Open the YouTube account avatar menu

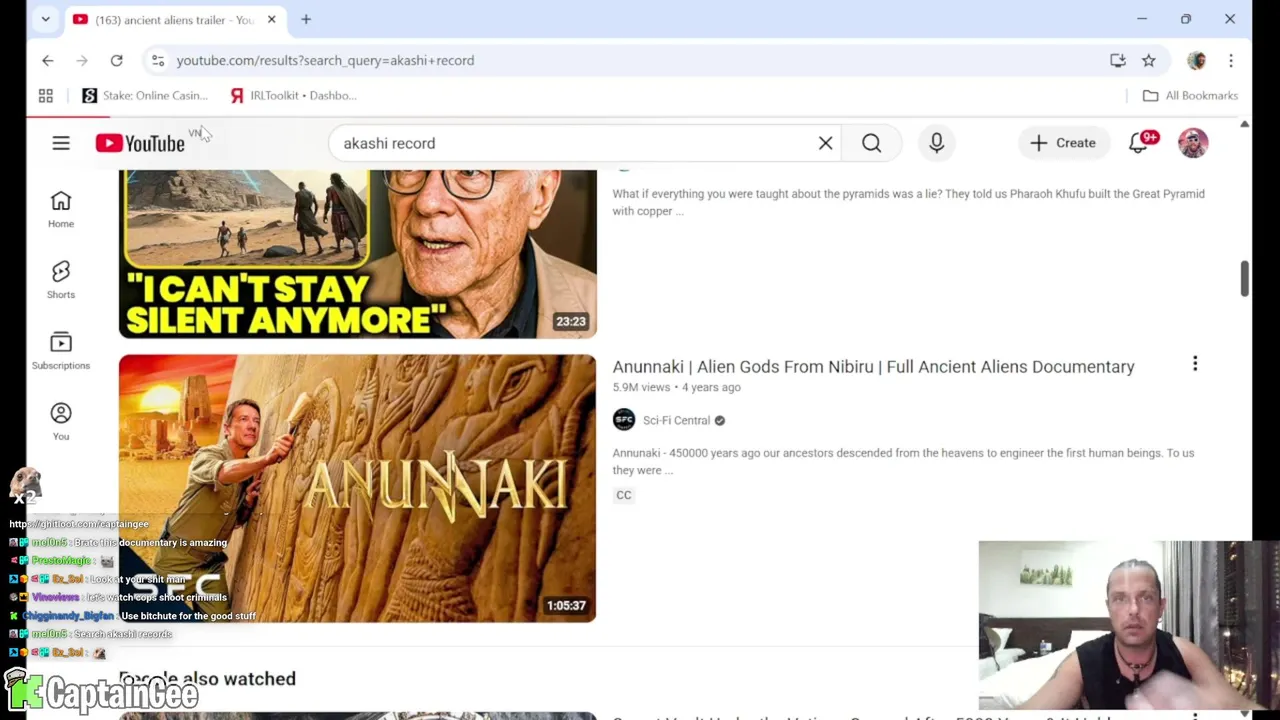click(1193, 143)
